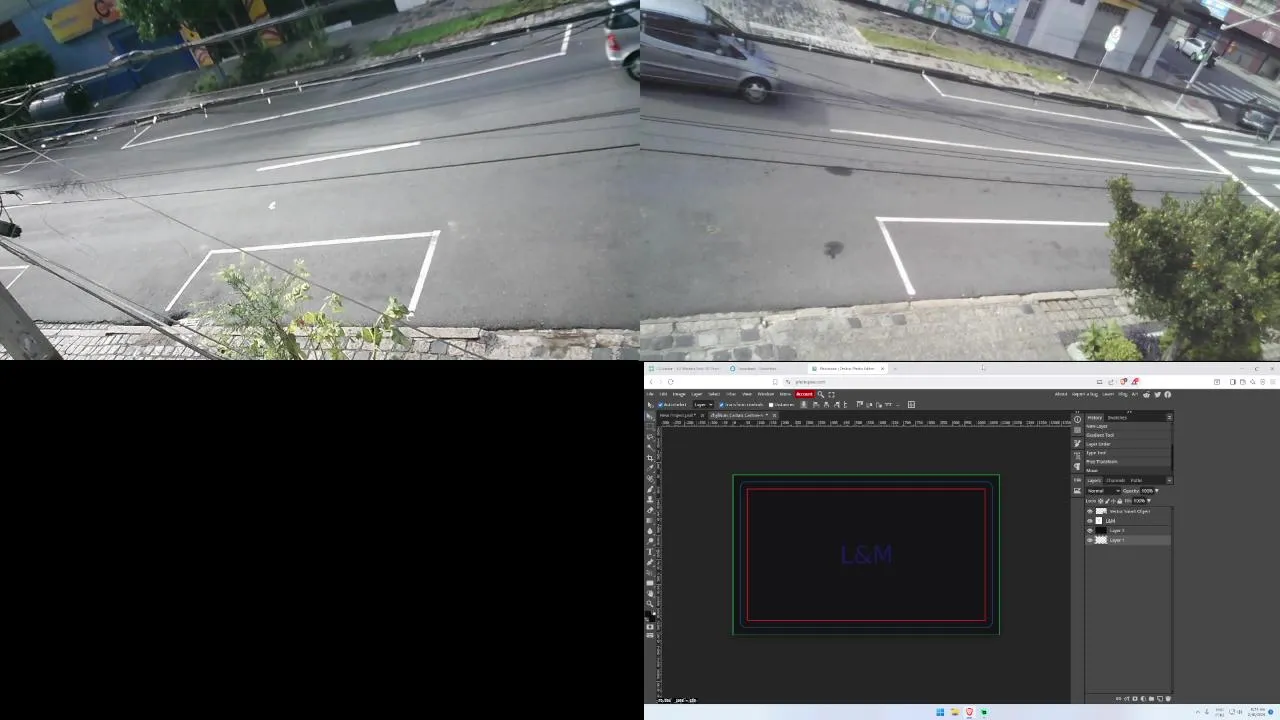Select the Layer 2 thumbnail in Layers
This screenshot has width=1280, height=720.
(x=1101, y=530)
